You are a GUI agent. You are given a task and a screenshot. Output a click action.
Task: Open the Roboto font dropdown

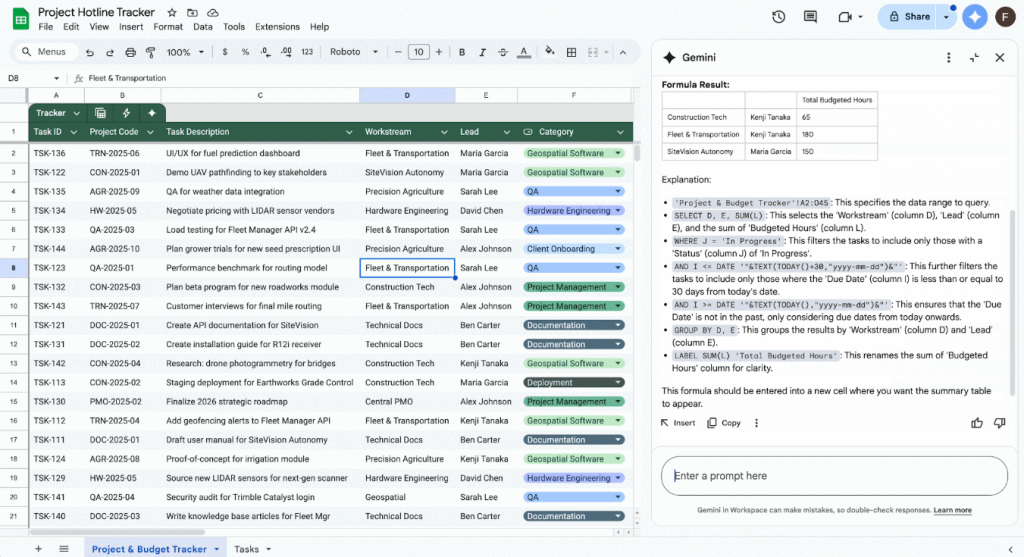tap(354, 52)
